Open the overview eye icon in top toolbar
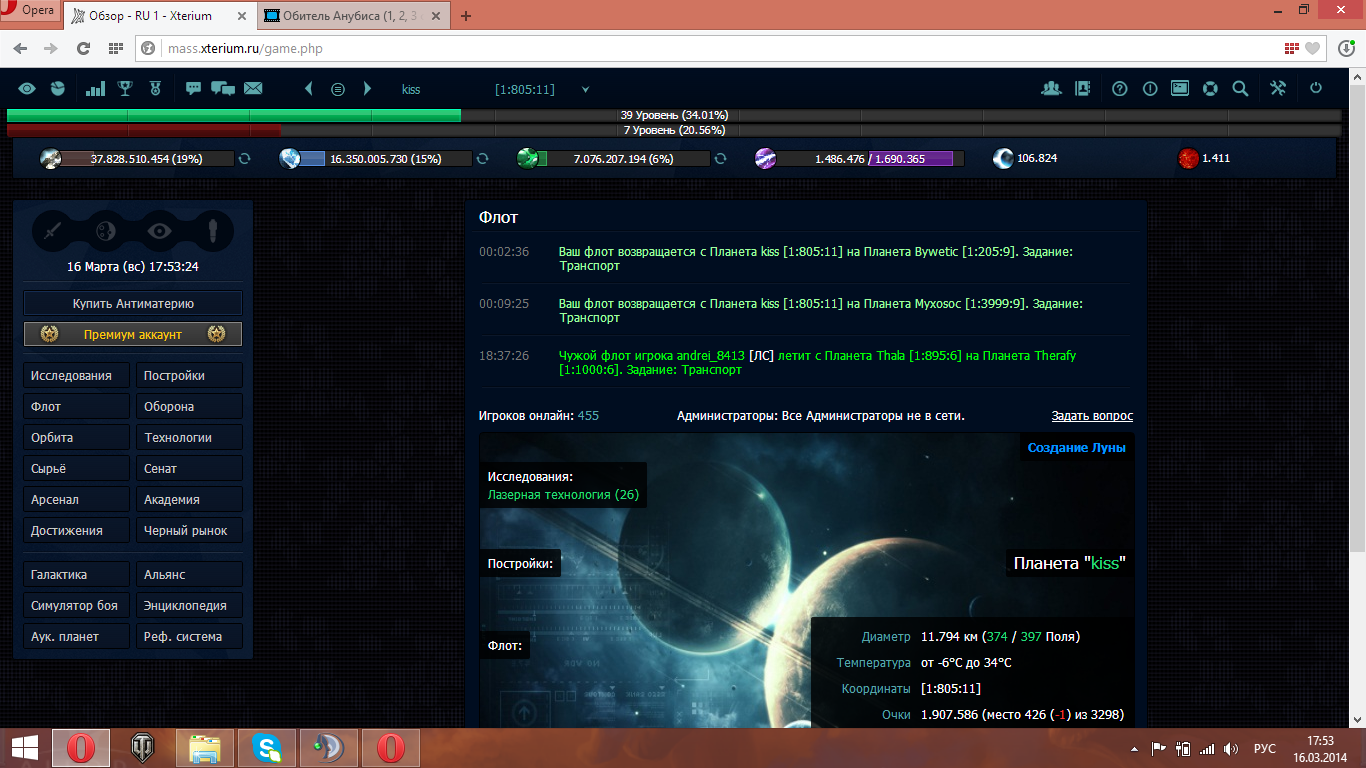1366x768 pixels. click(x=27, y=89)
